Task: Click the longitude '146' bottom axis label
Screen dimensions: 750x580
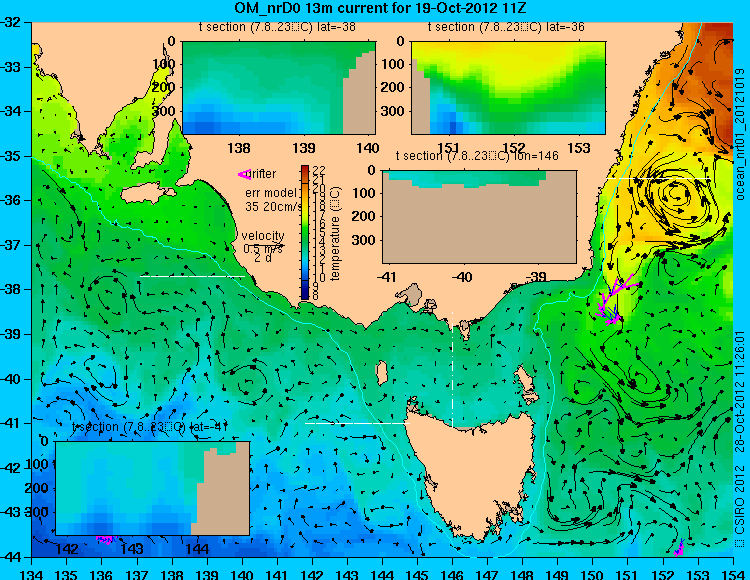Action: click(452, 573)
